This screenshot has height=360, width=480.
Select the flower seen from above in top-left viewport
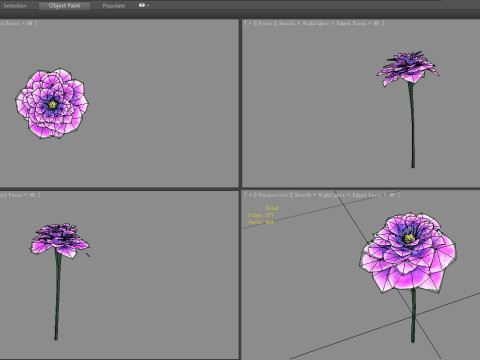[52, 103]
